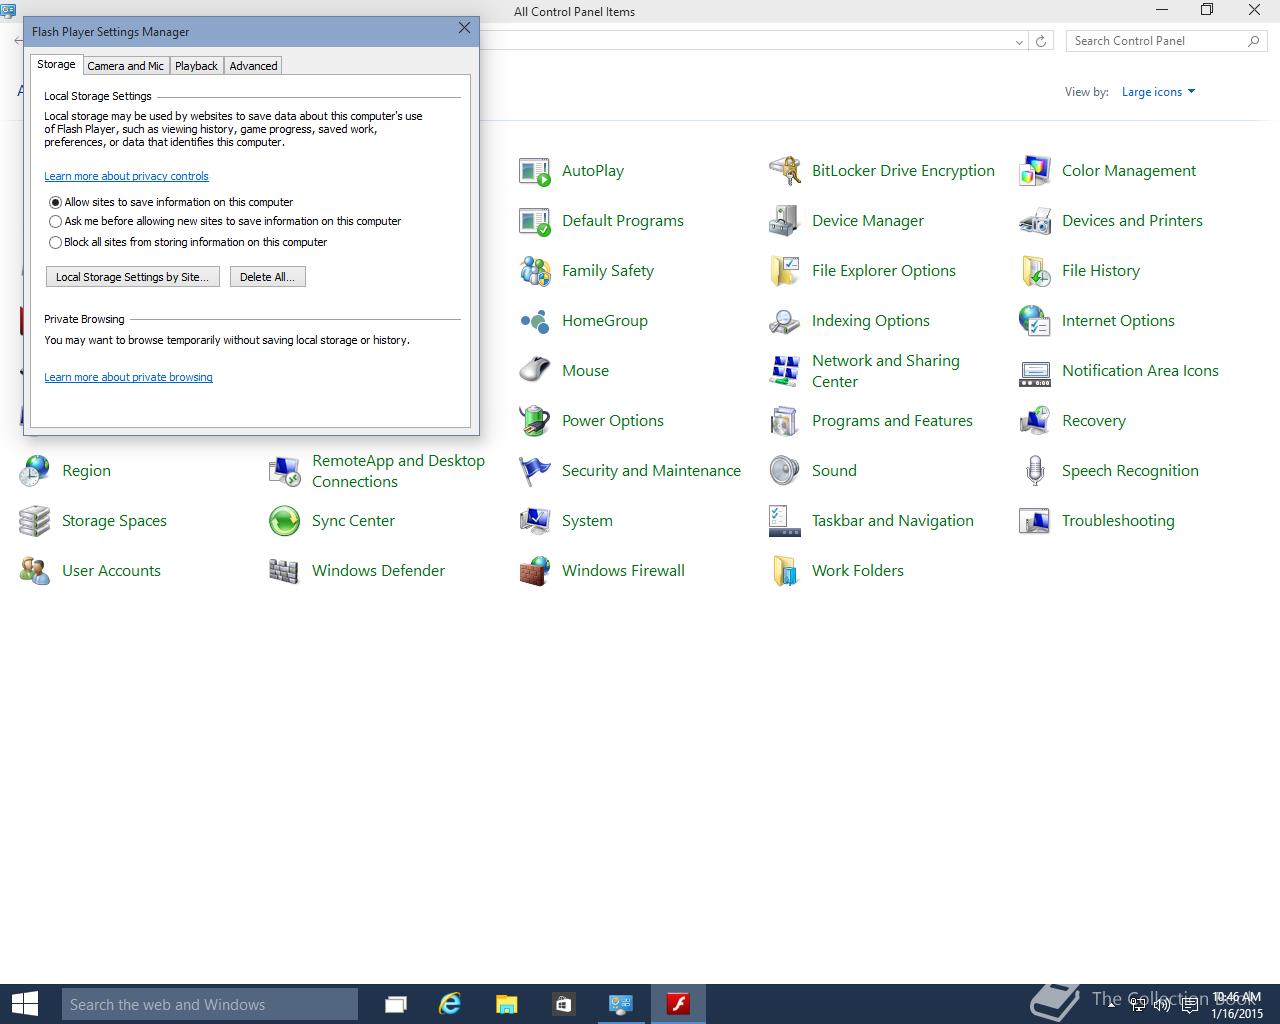Open the Sync Center icon
The width and height of the screenshot is (1280, 1024).
[x=285, y=521]
